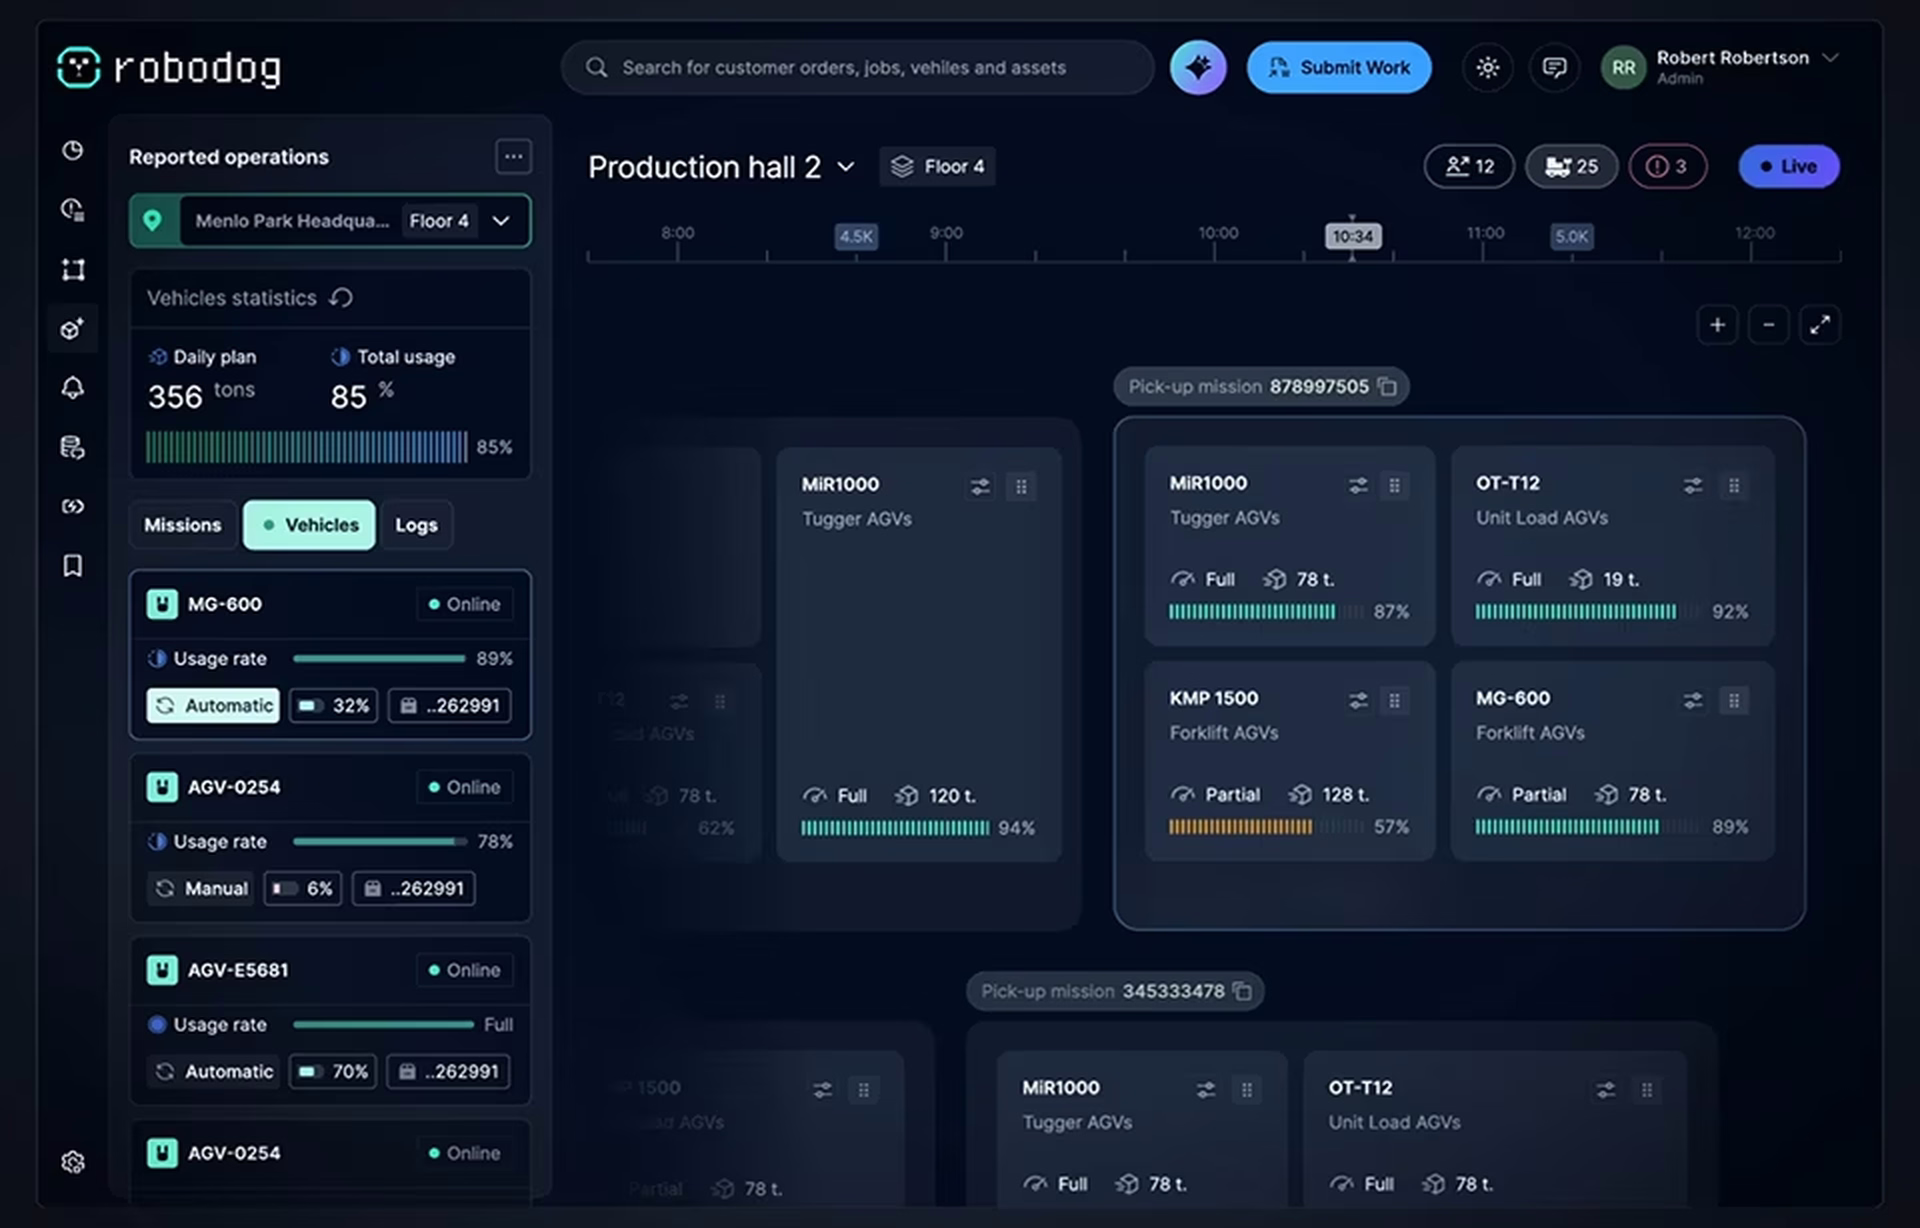Image resolution: width=1920 pixels, height=1228 pixels.
Task: Open settings sliders on MG-600 Forklift card
Action: (1692, 700)
